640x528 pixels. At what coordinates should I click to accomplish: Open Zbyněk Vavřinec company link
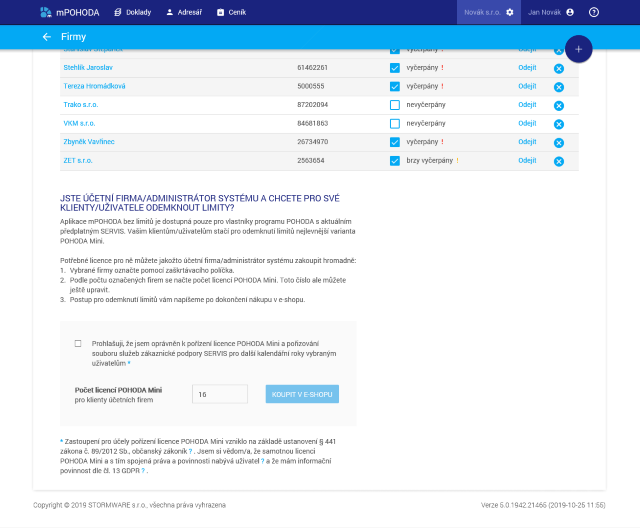[x=89, y=142]
